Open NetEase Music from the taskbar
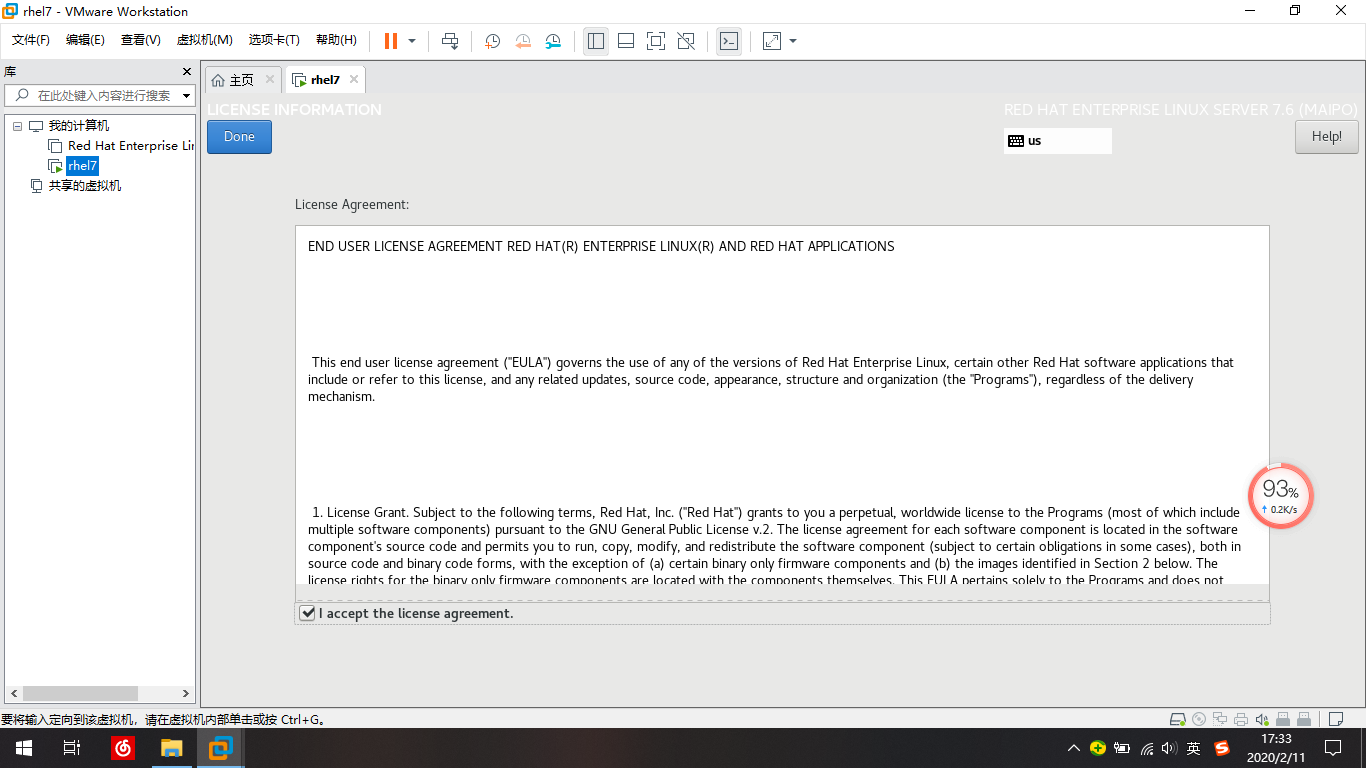 [x=122, y=748]
